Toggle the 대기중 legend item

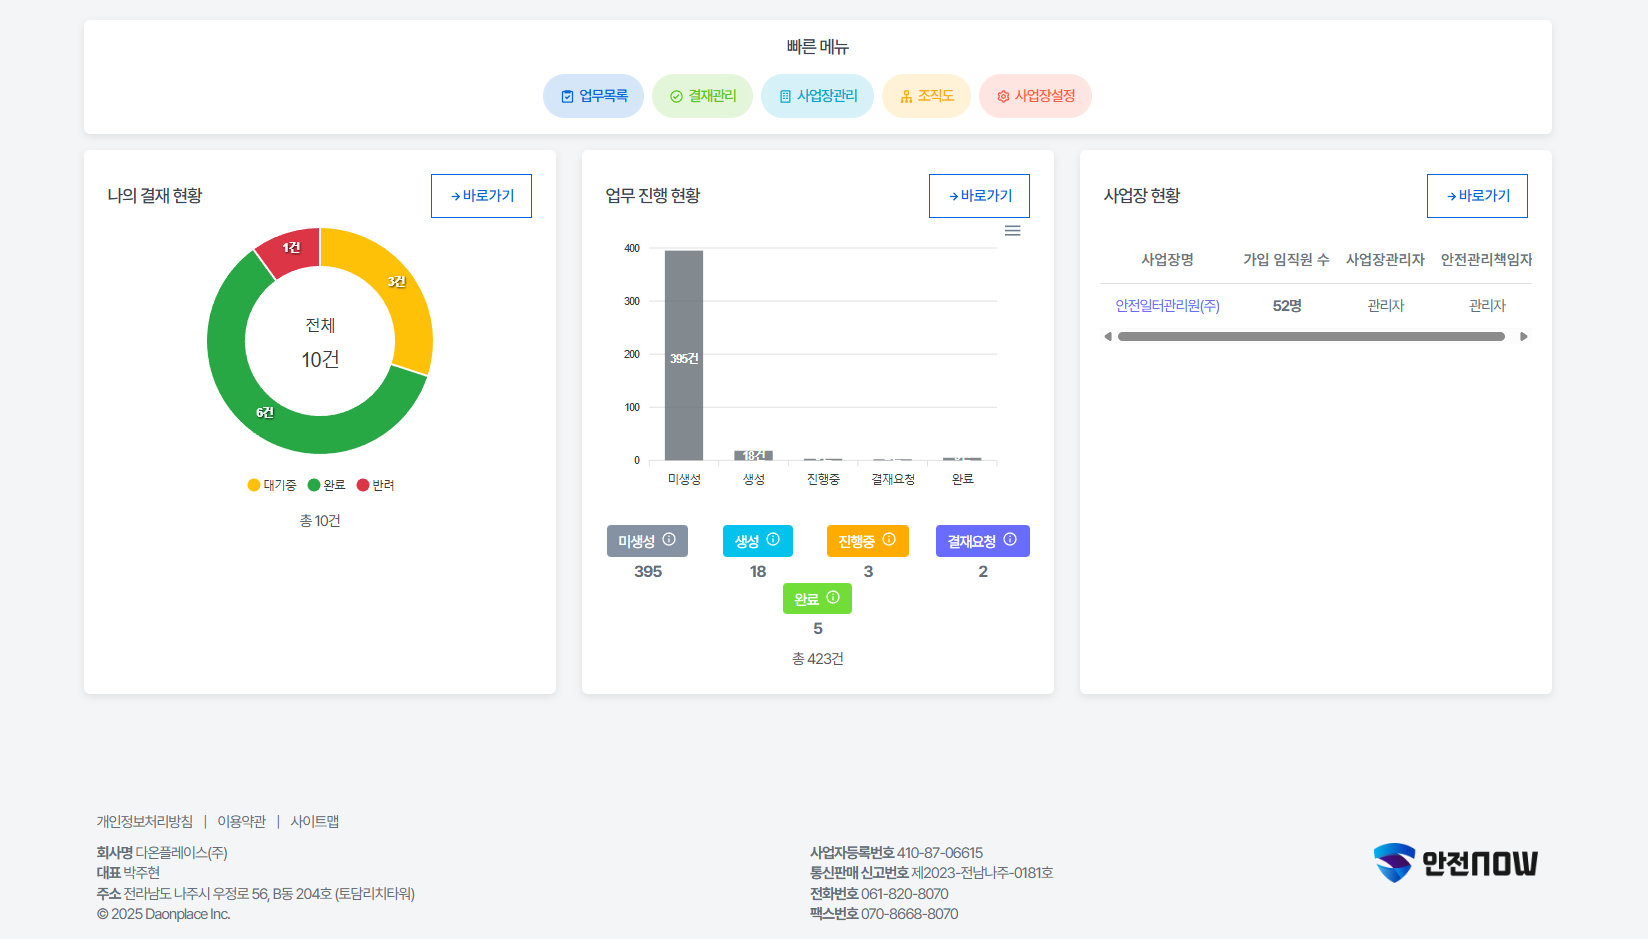pos(272,485)
